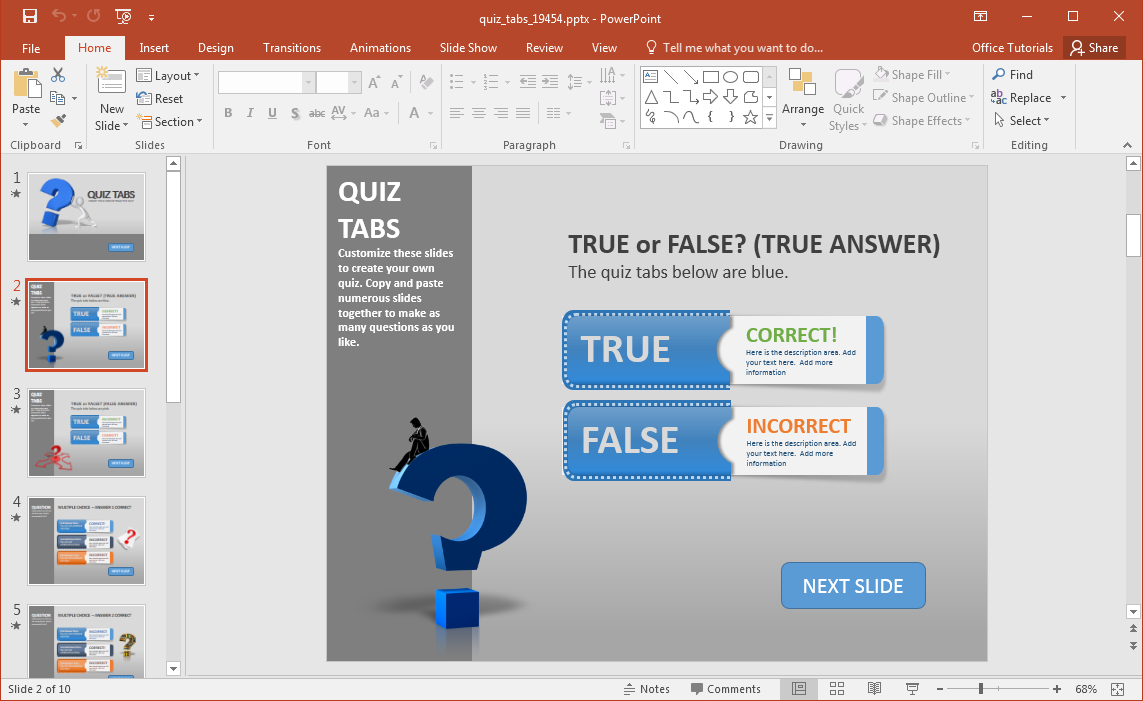Switch to Reading View icon

click(x=874, y=689)
